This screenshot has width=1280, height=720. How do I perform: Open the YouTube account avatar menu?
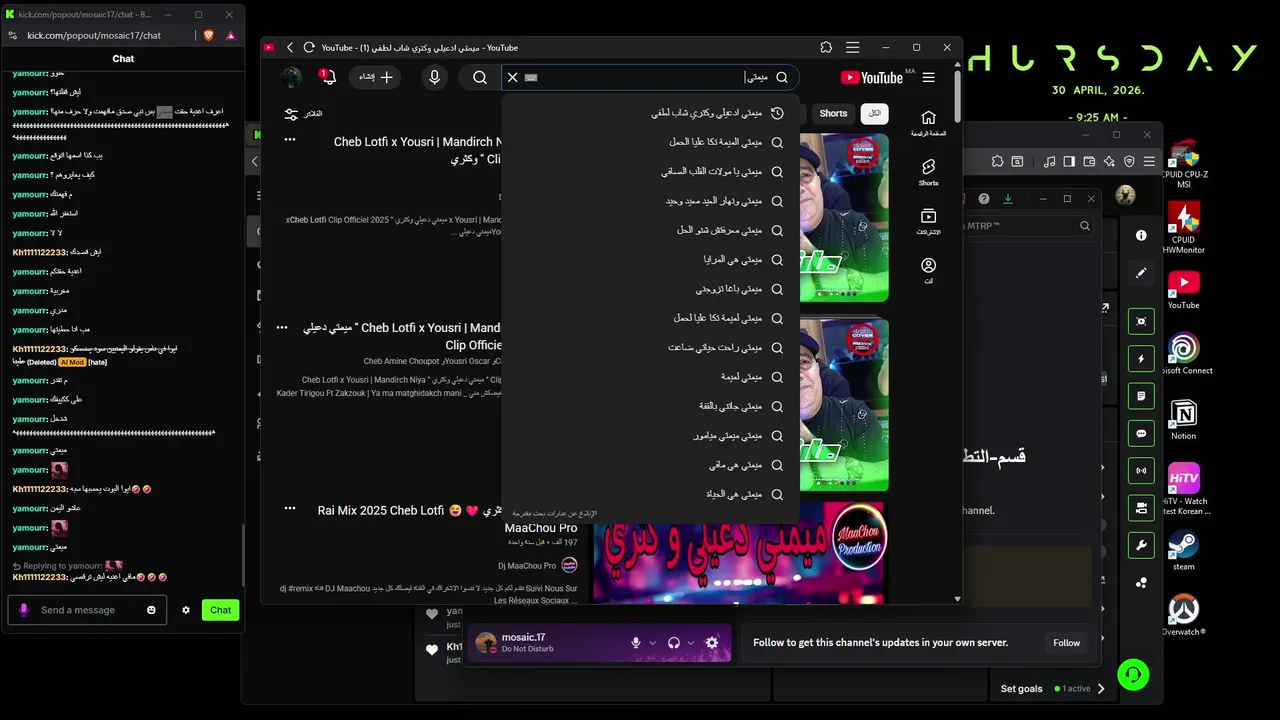coord(291,77)
